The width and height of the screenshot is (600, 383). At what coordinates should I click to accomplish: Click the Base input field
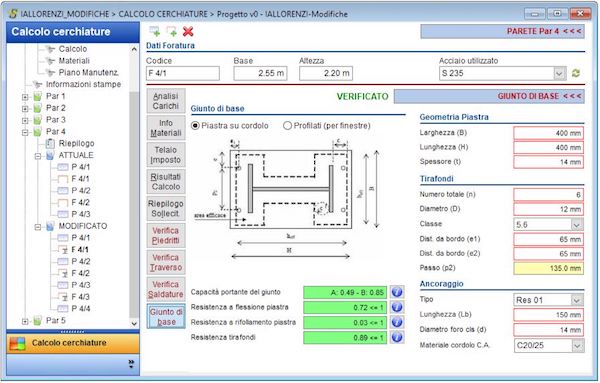click(x=260, y=73)
